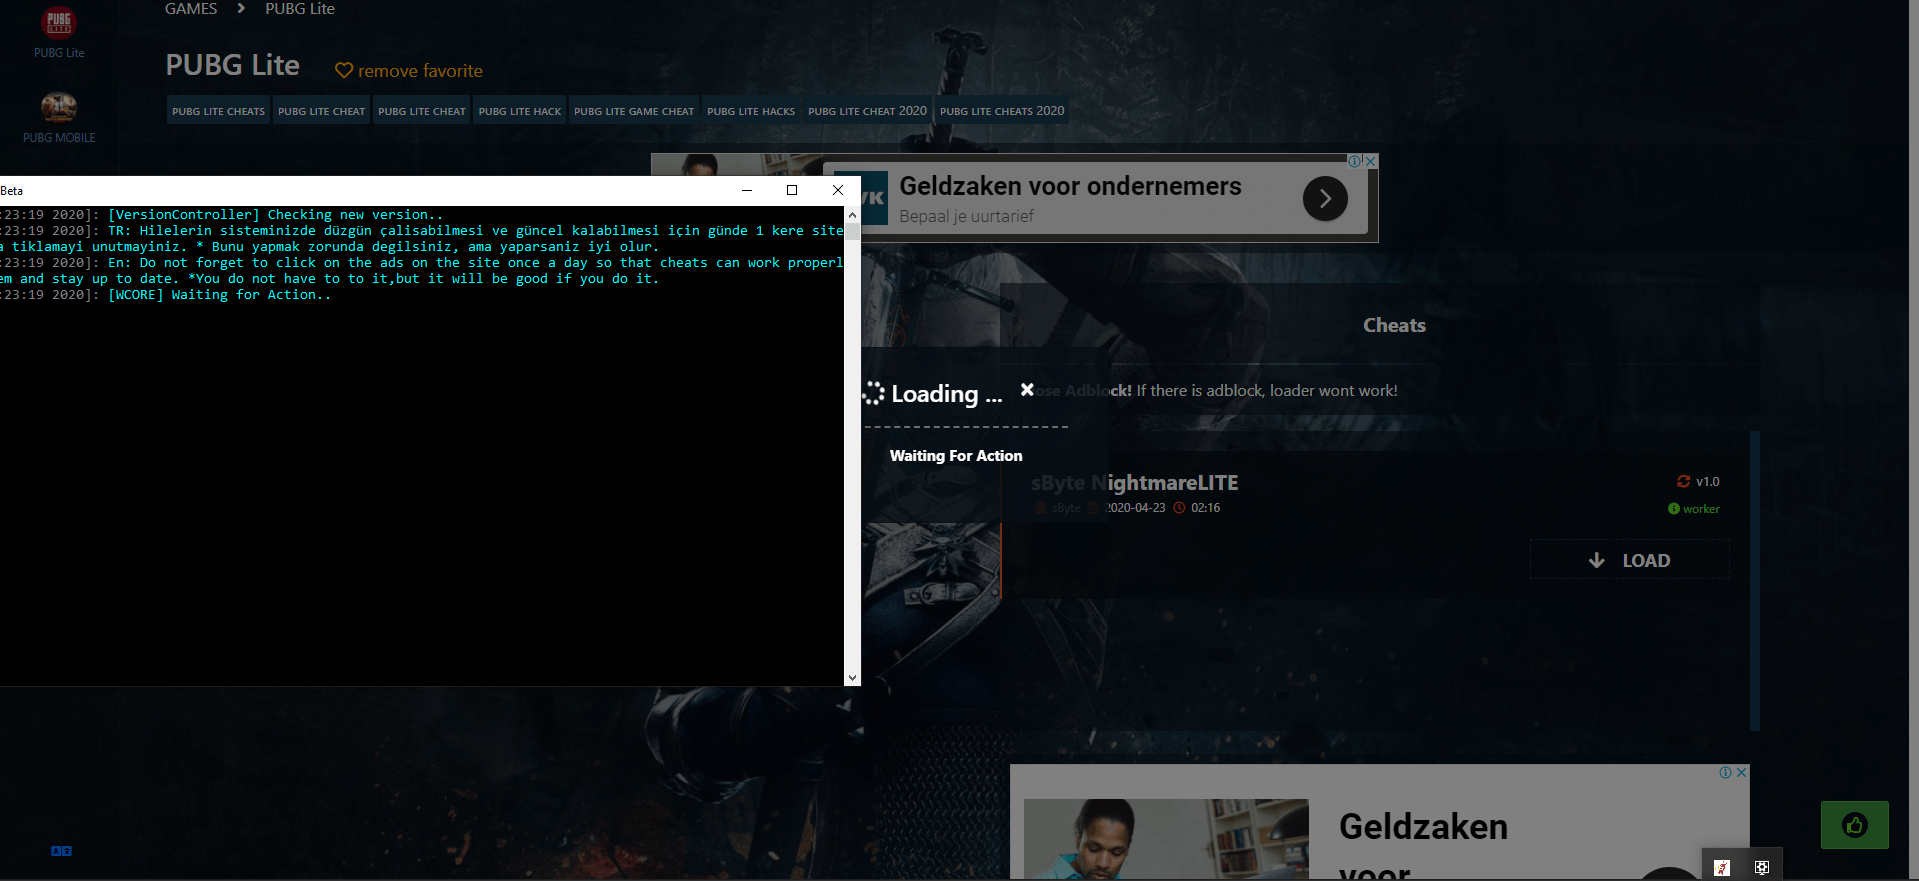1919x881 pixels.
Task: Click the '[WCORE] Waiting for Action..' console line
Action: [220, 295]
